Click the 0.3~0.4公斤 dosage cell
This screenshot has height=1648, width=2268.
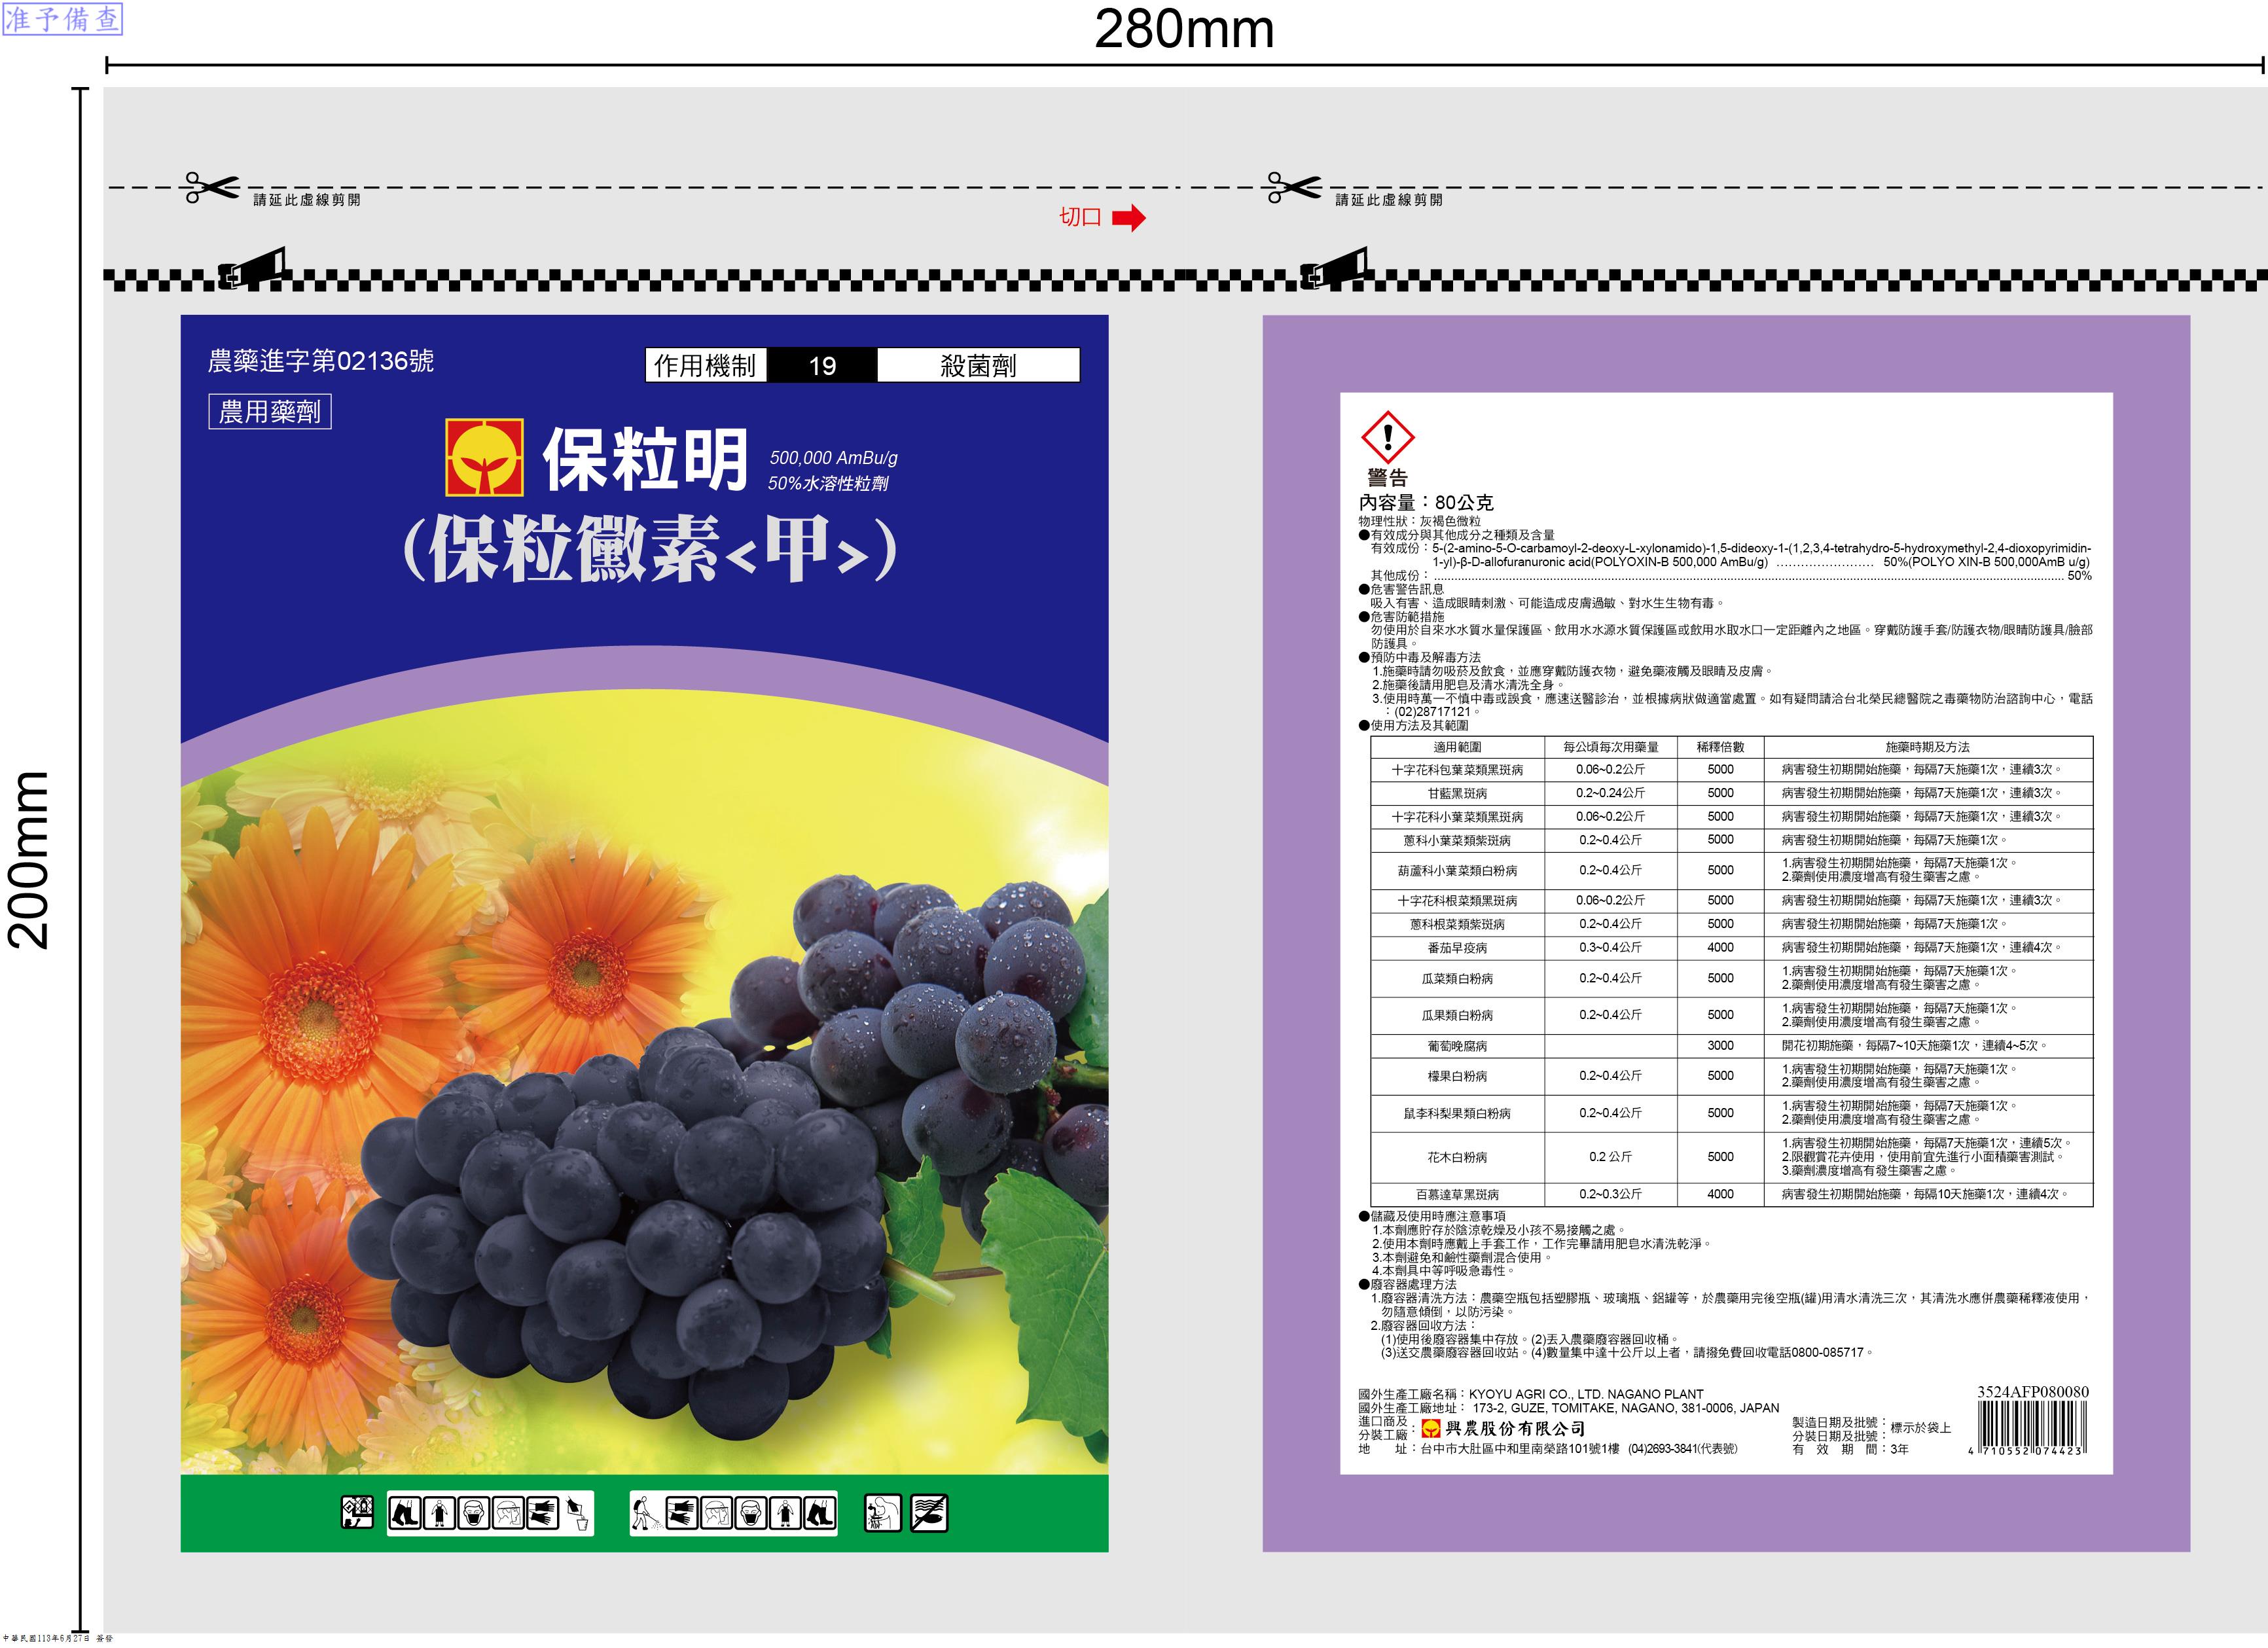(x=1610, y=948)
